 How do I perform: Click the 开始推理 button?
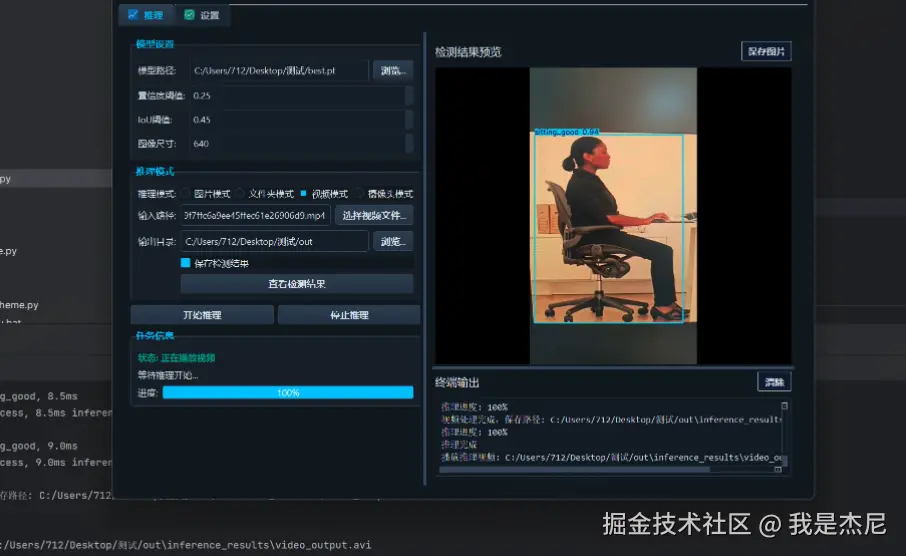tap(202, 315)
